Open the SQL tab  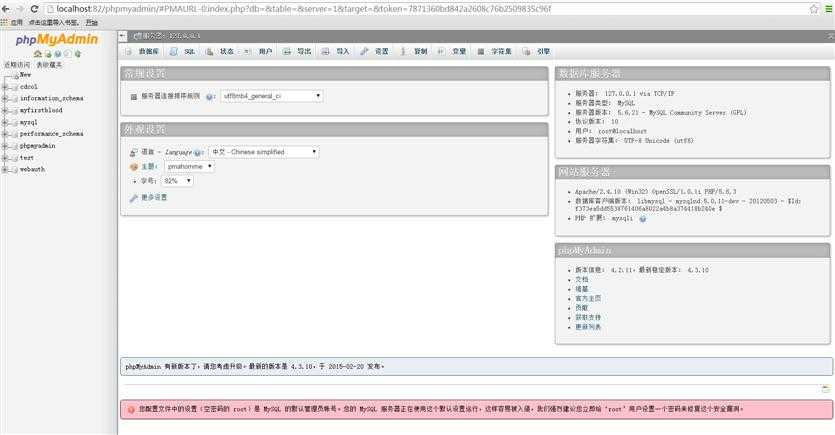(x=183, y=52)
